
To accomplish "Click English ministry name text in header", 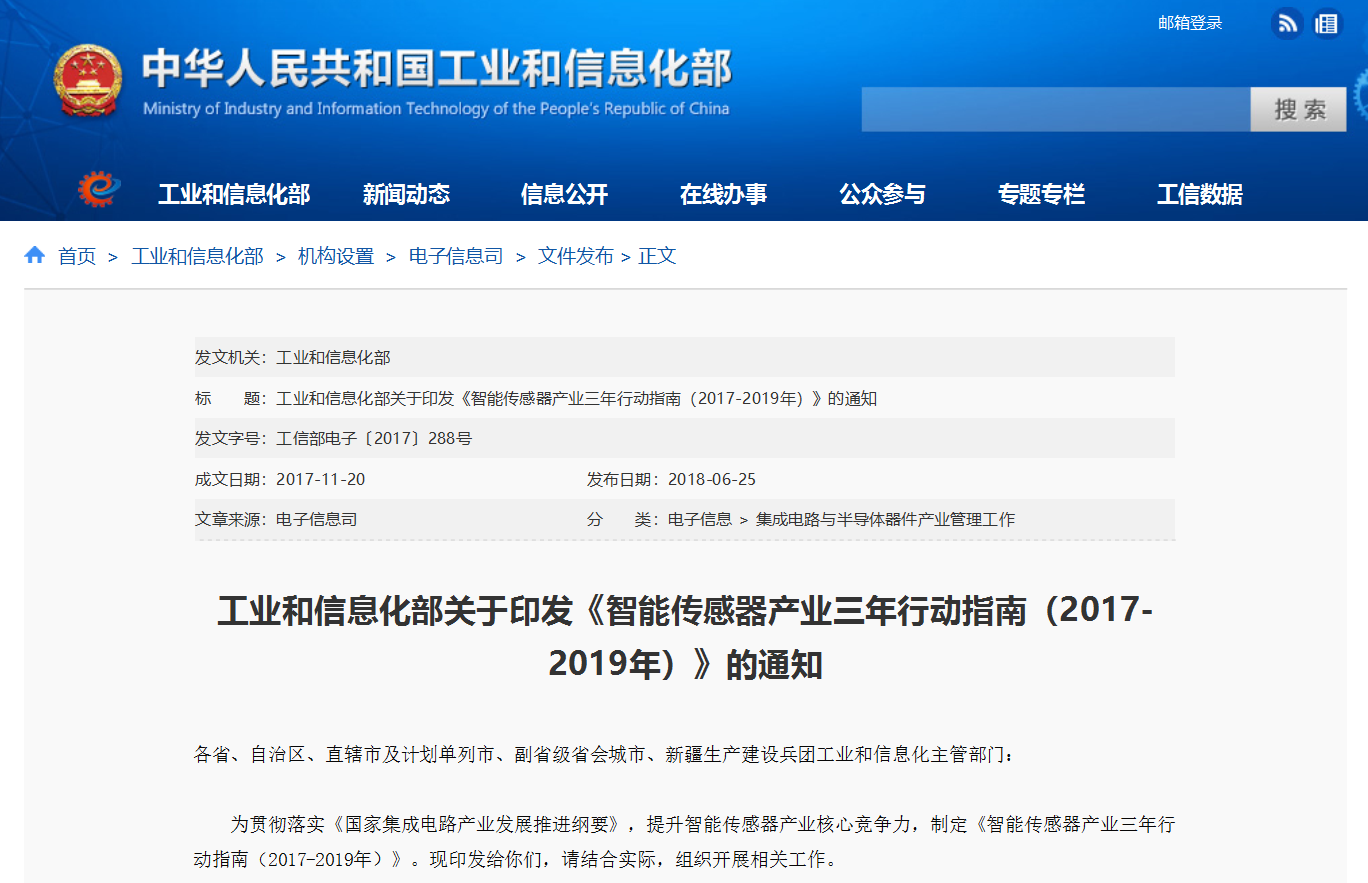I will coord(436,109).
